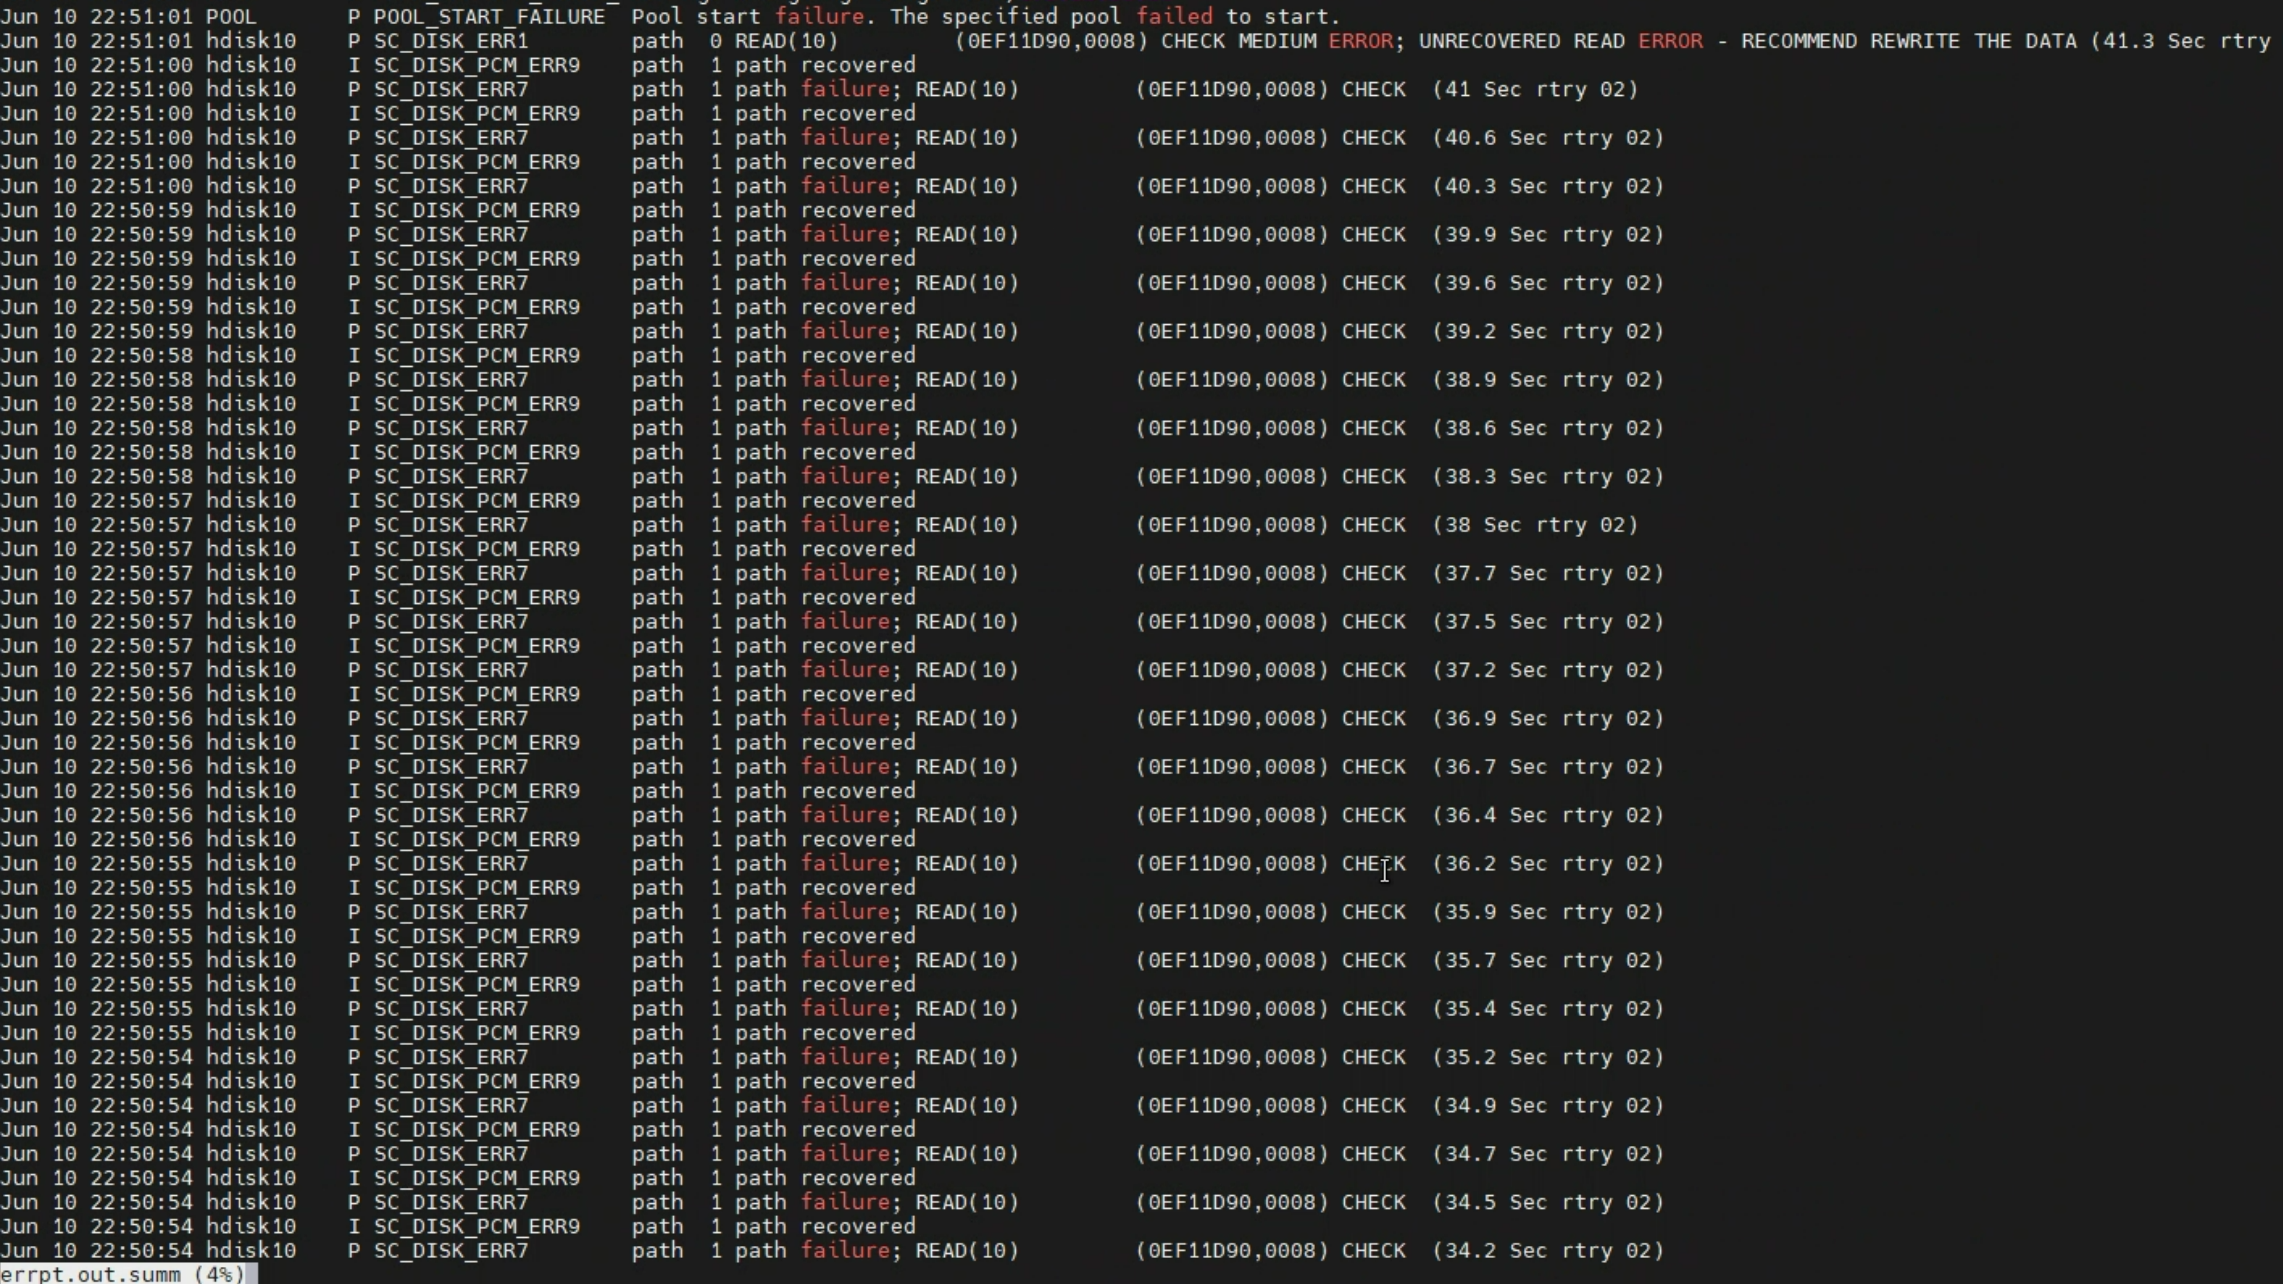
Task: Click the SC_DISK_ERR1 error identifier
Action: coord(449,40)
